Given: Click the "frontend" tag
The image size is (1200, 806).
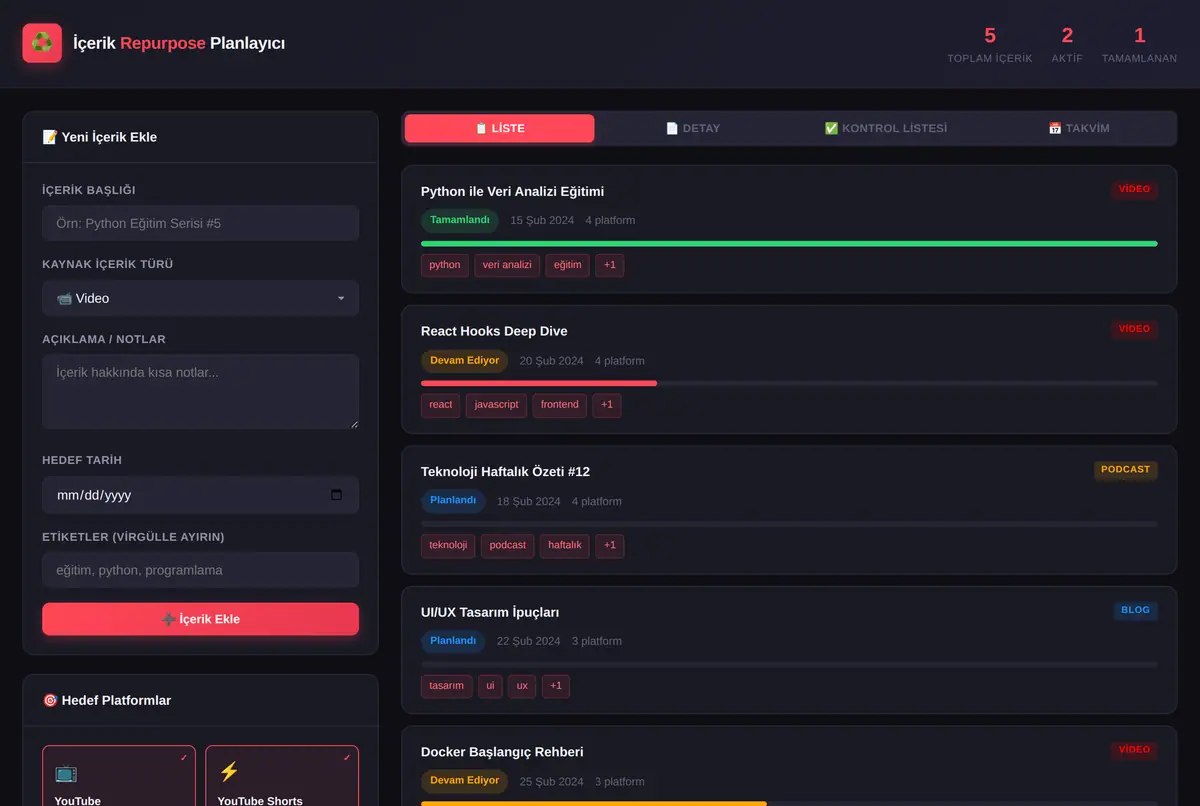Looking at the screenshot, I should click(x=559, y=405).
